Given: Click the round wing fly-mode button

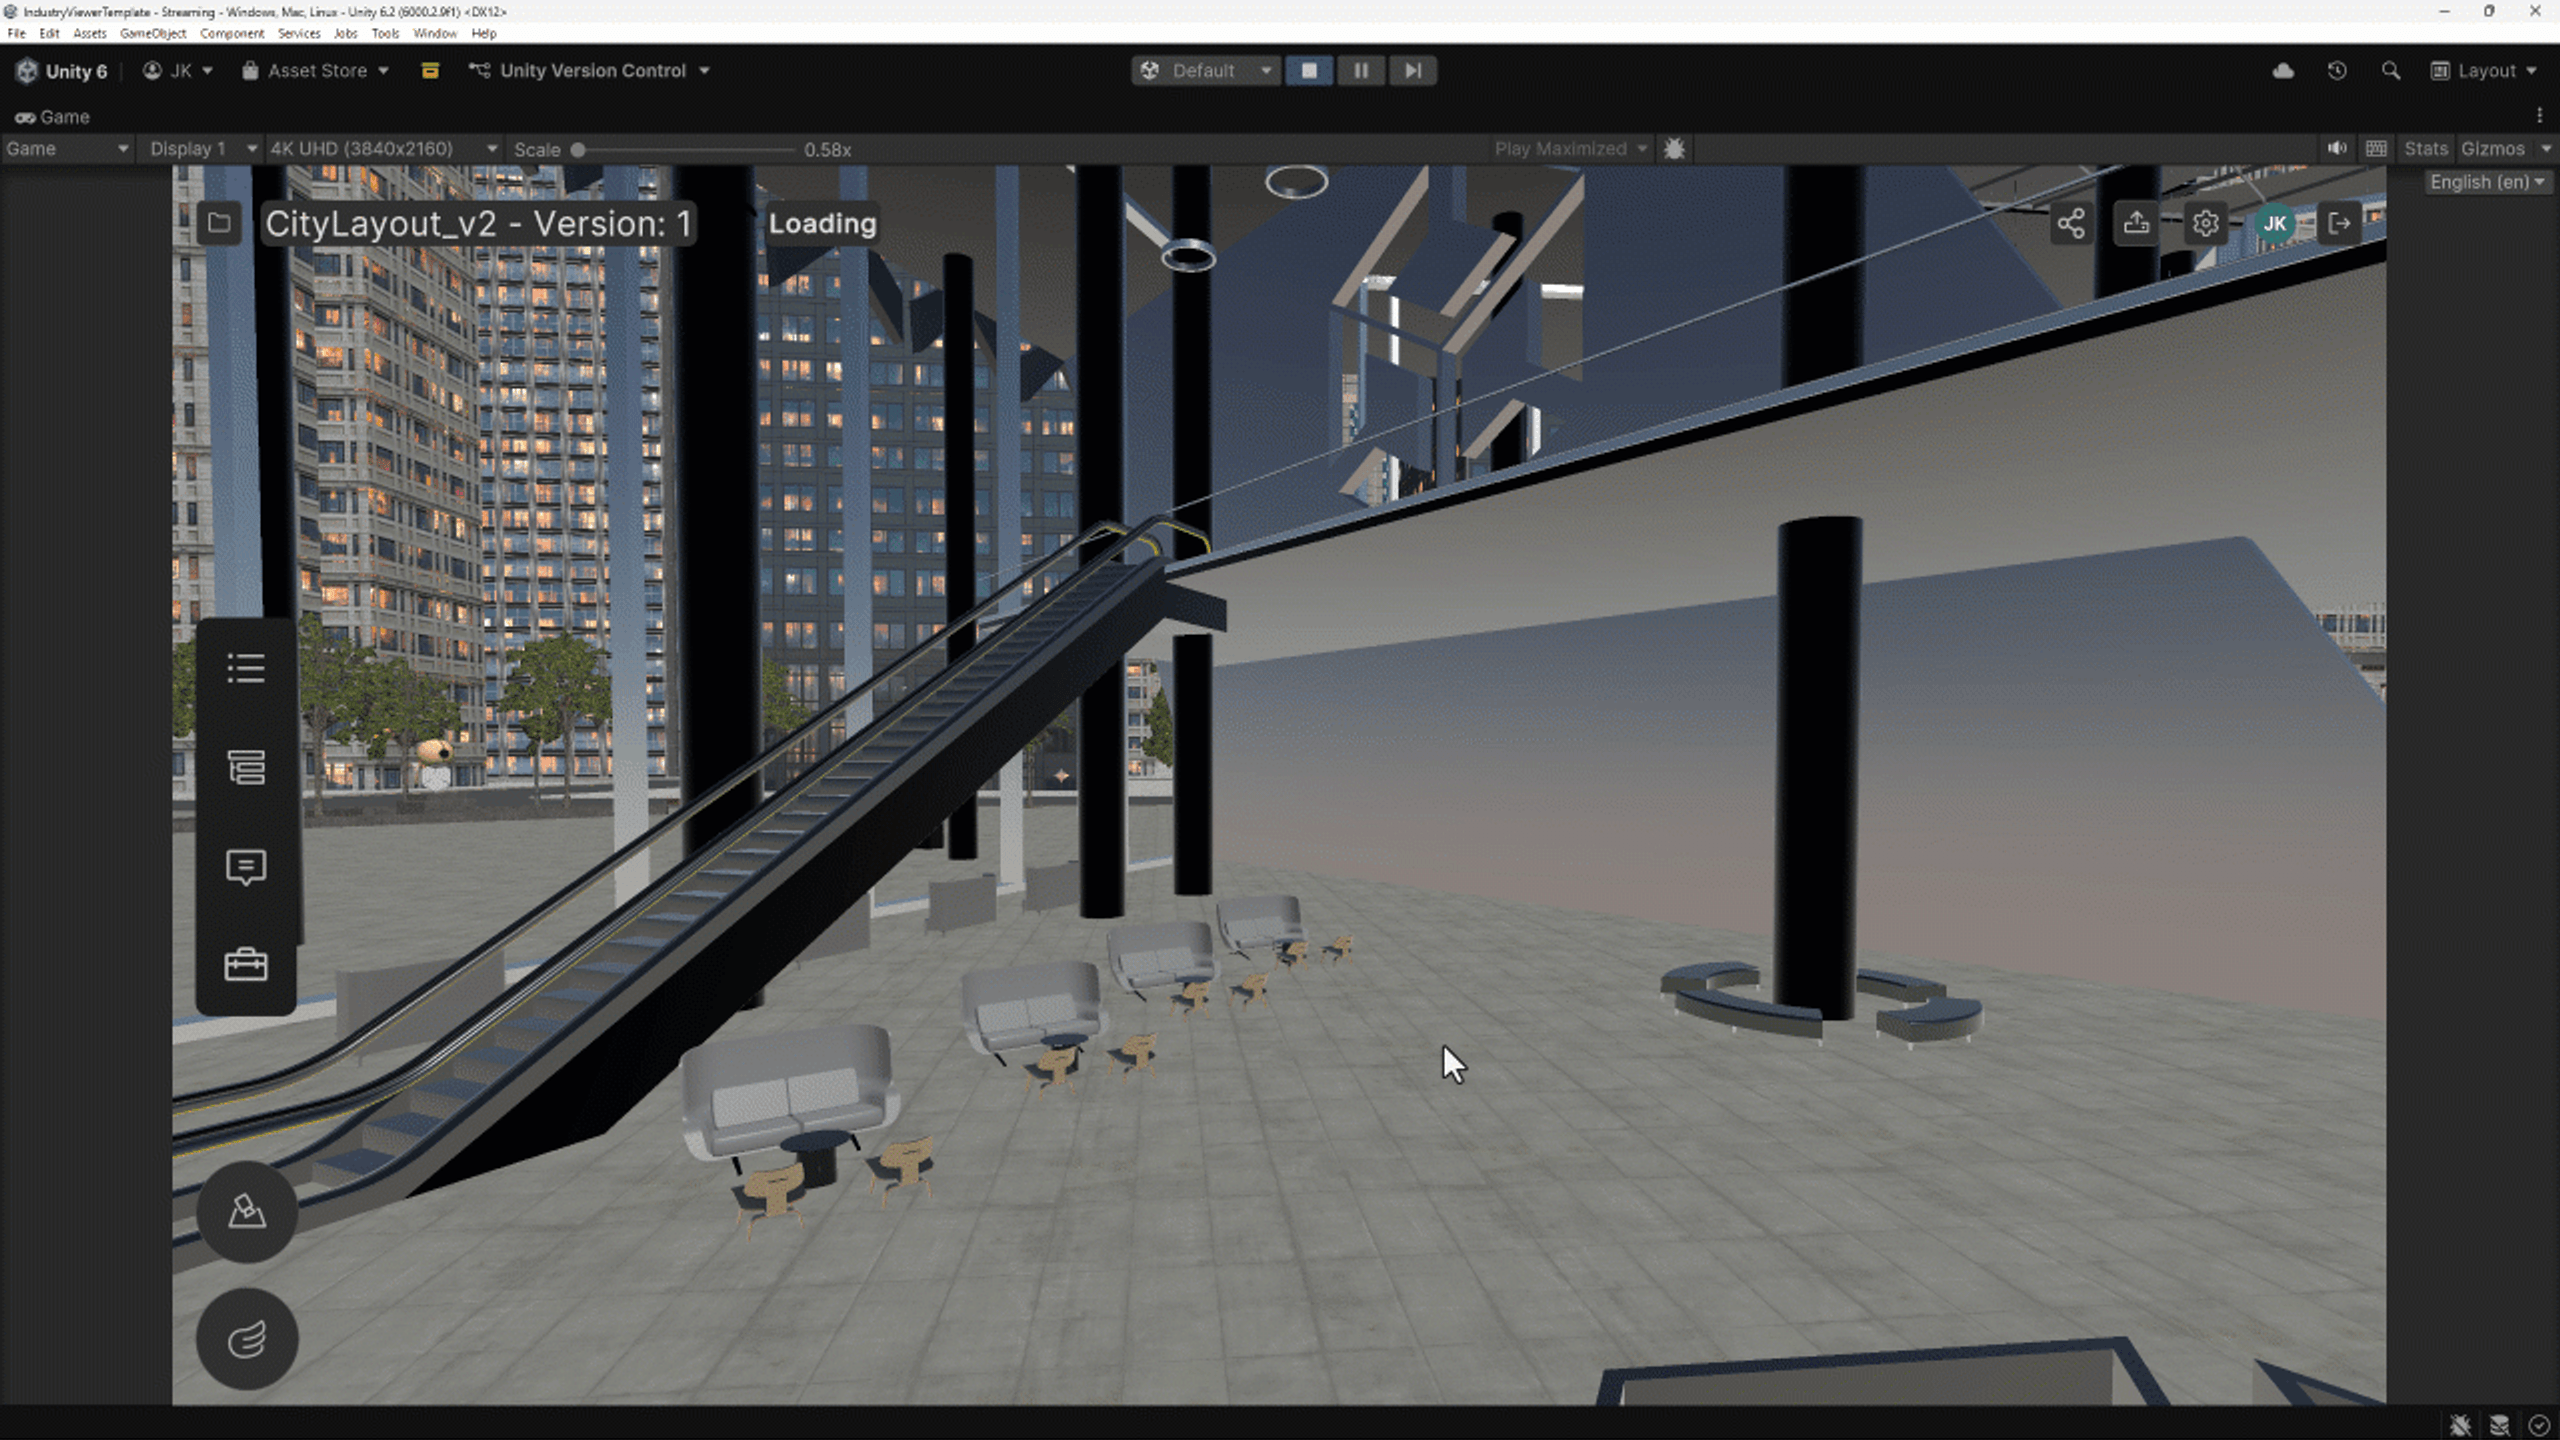Looking at the screenshot, I should coord(247,1339).
